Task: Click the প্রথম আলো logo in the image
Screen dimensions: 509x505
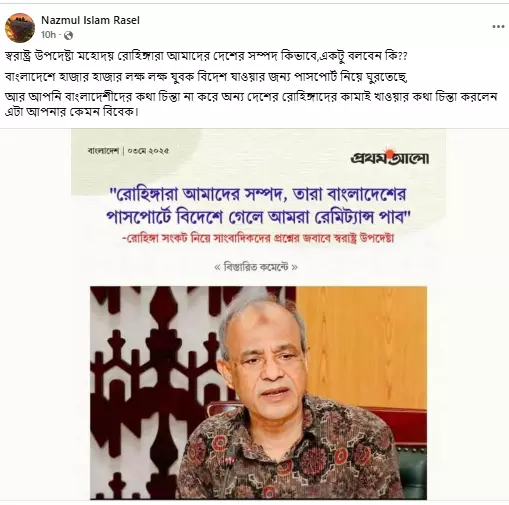Action: (x=390, y=156)
